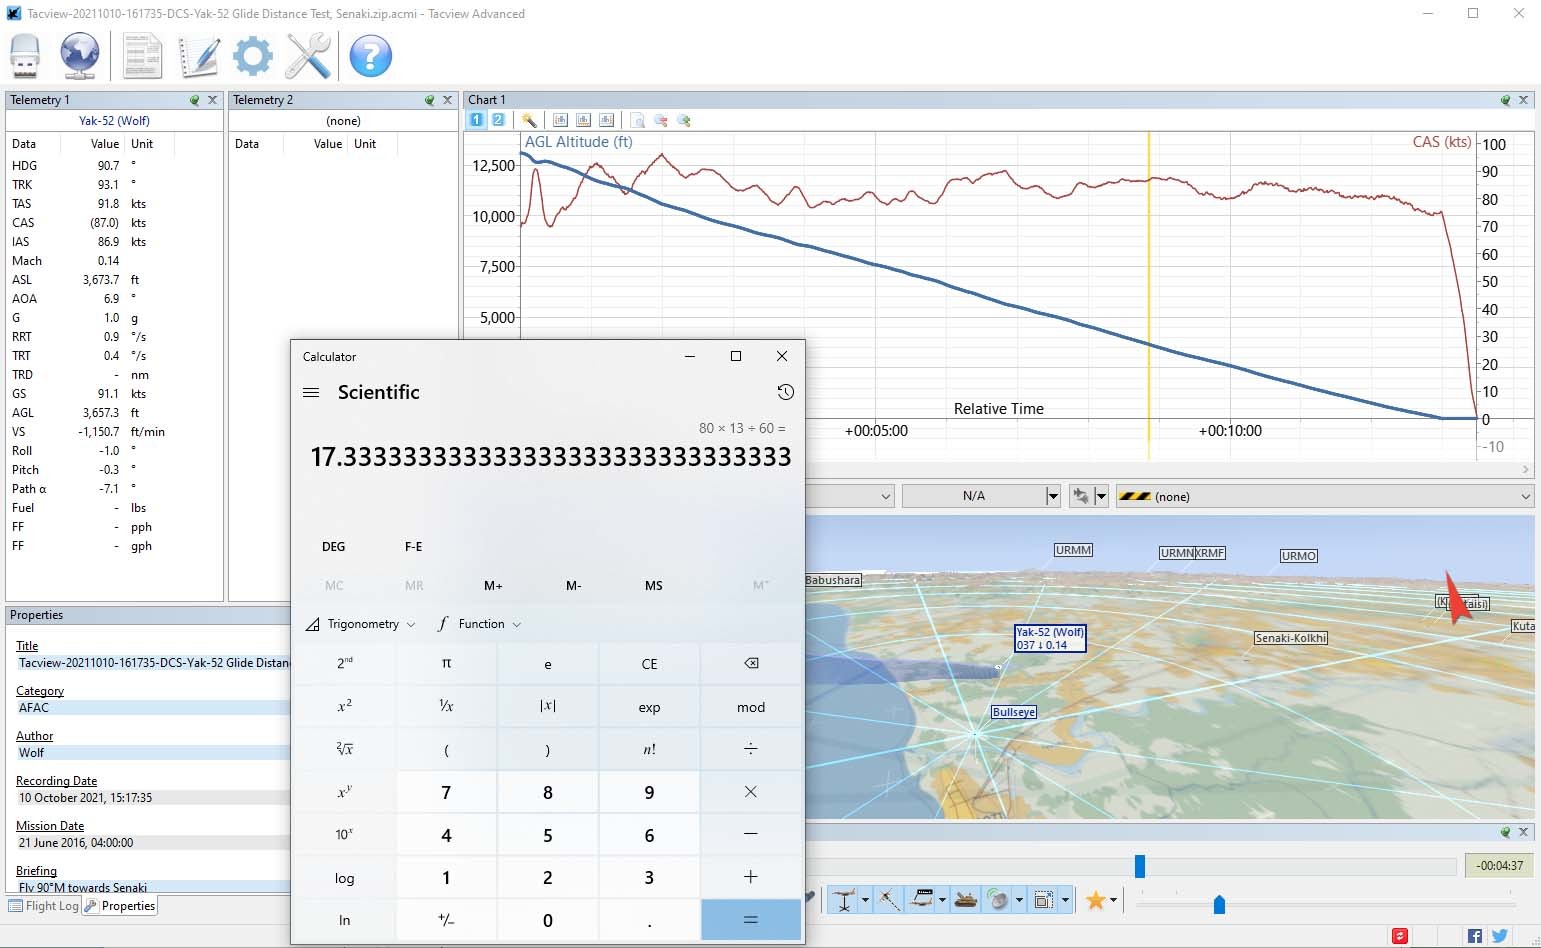Open the Calculator hamburger navigation menu
The image size is (1541, 948).
tap(311, 392)
